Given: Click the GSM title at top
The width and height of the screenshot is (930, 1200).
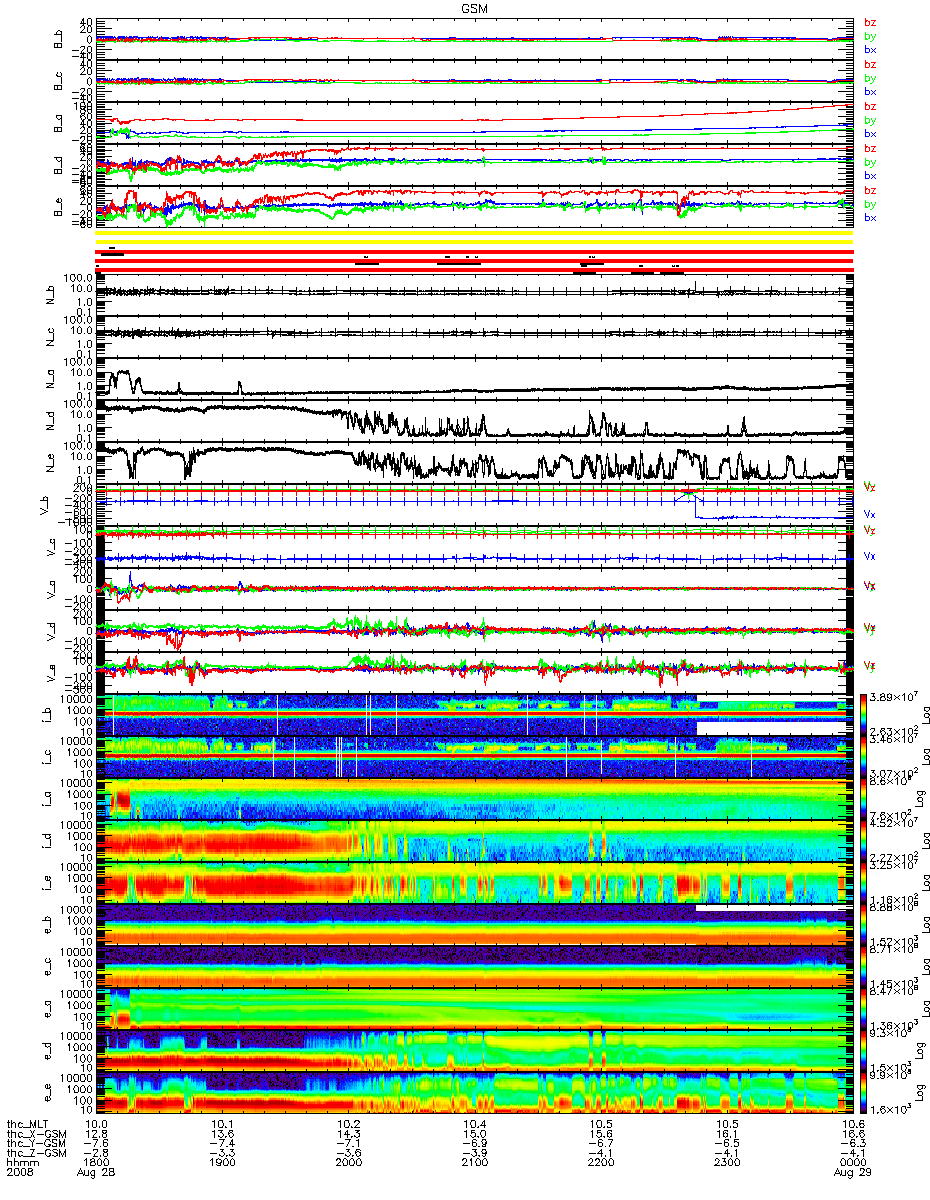Looking at the screenshot, I should tap(475, 7).
